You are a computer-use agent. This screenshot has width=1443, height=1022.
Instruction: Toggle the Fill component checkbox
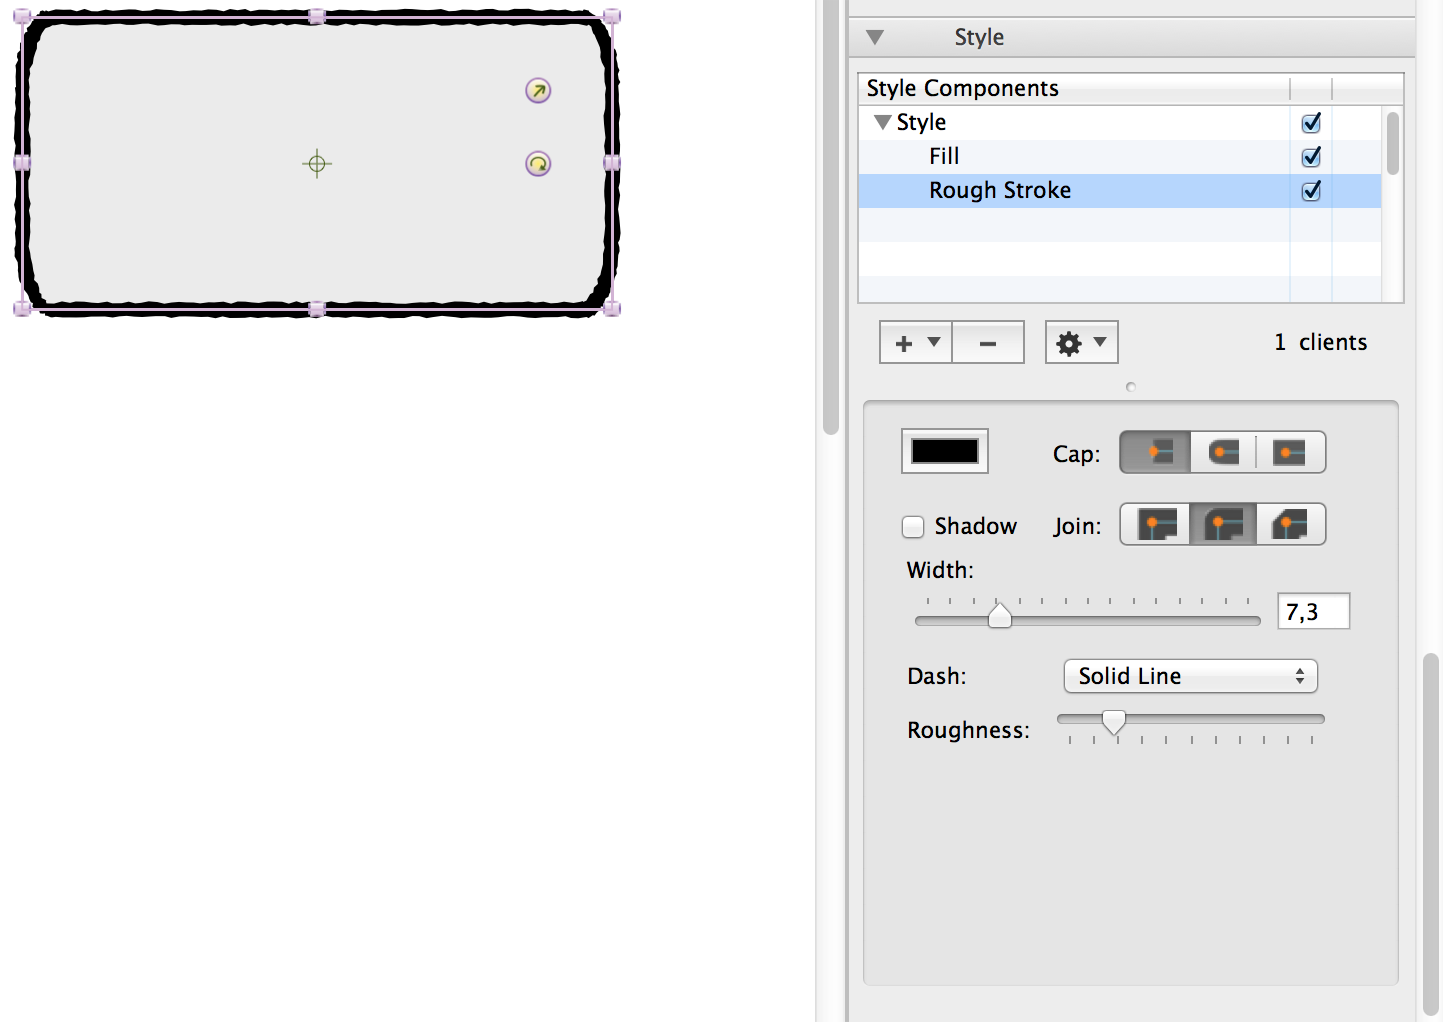point(1311,157)
